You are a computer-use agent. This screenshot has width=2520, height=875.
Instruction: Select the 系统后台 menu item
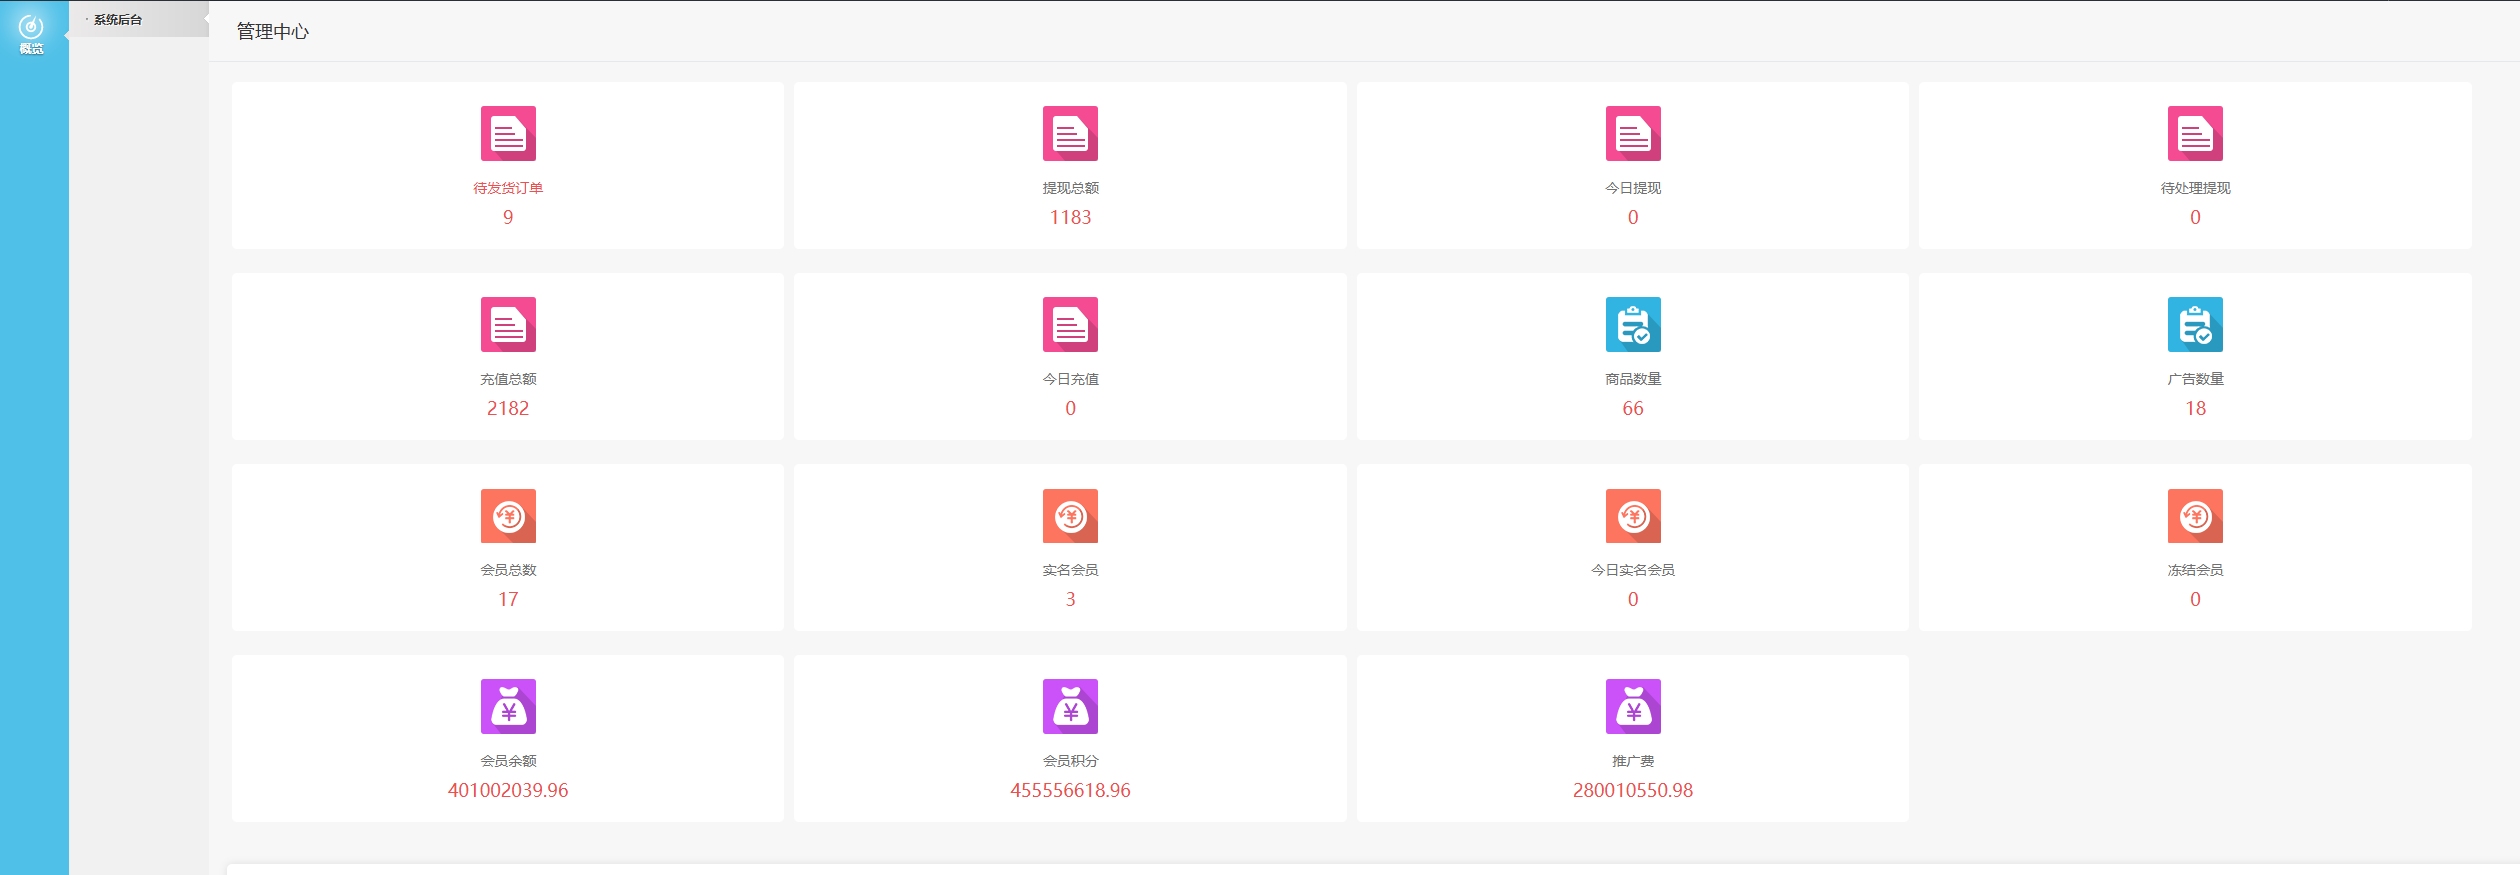(118, 20)
